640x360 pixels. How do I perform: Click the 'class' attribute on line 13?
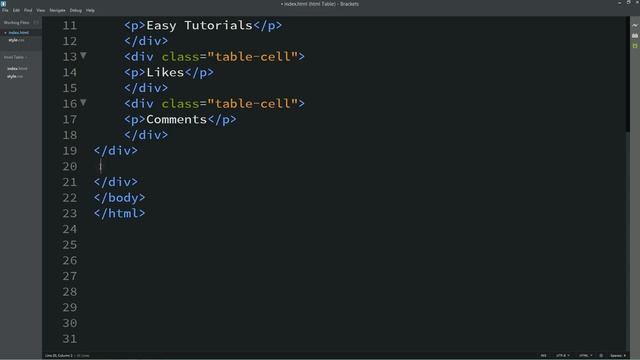coord(180,56)
